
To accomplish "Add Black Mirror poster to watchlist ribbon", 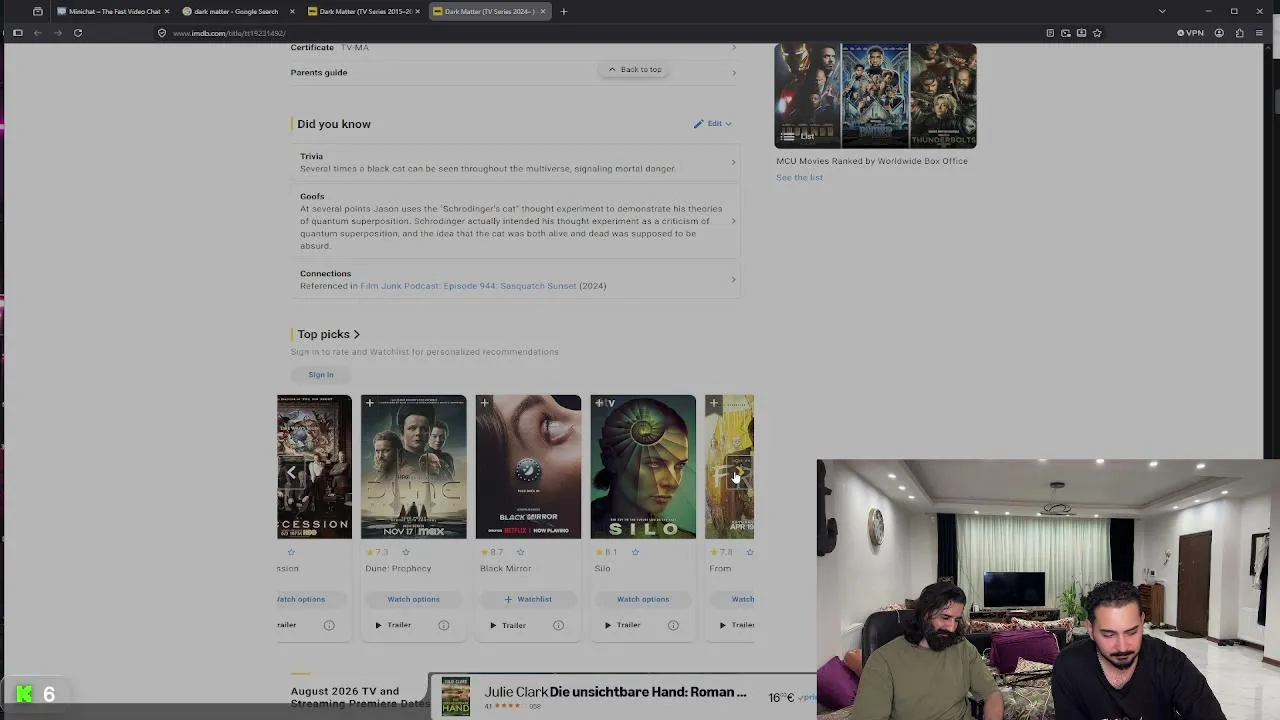I will coord(485,403).
